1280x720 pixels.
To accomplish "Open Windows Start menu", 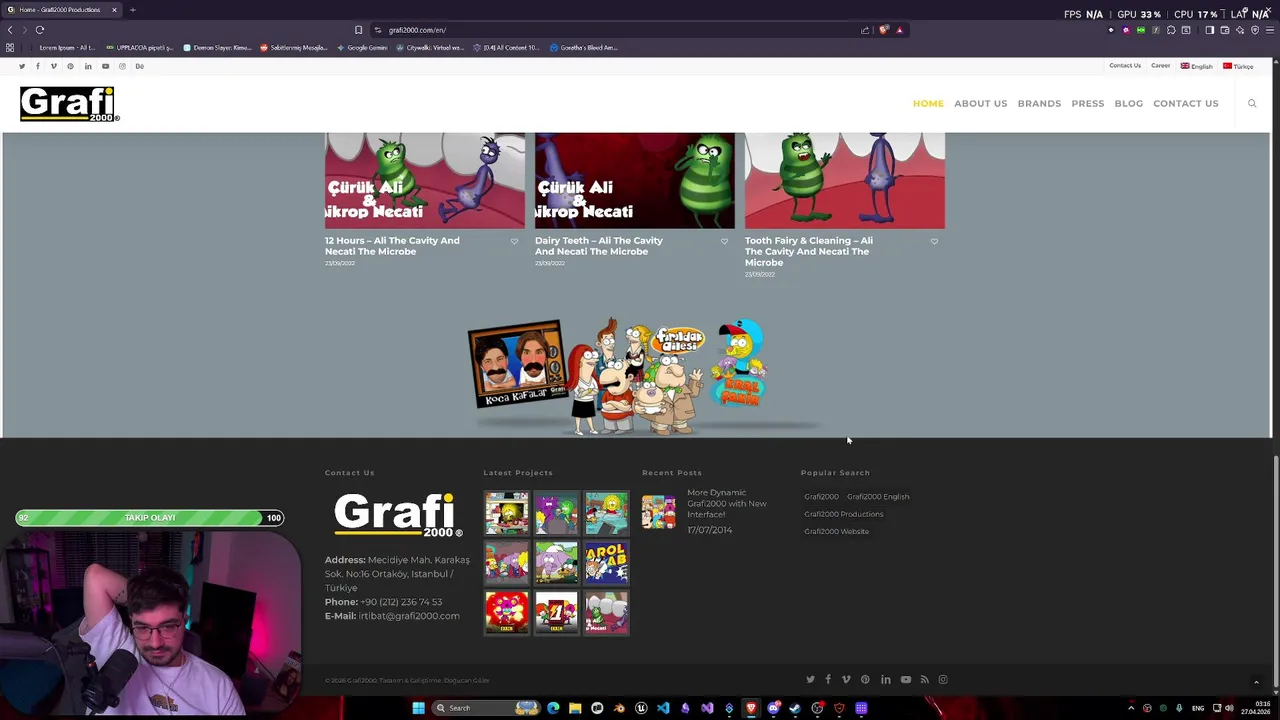I will [x=418, y=708].
